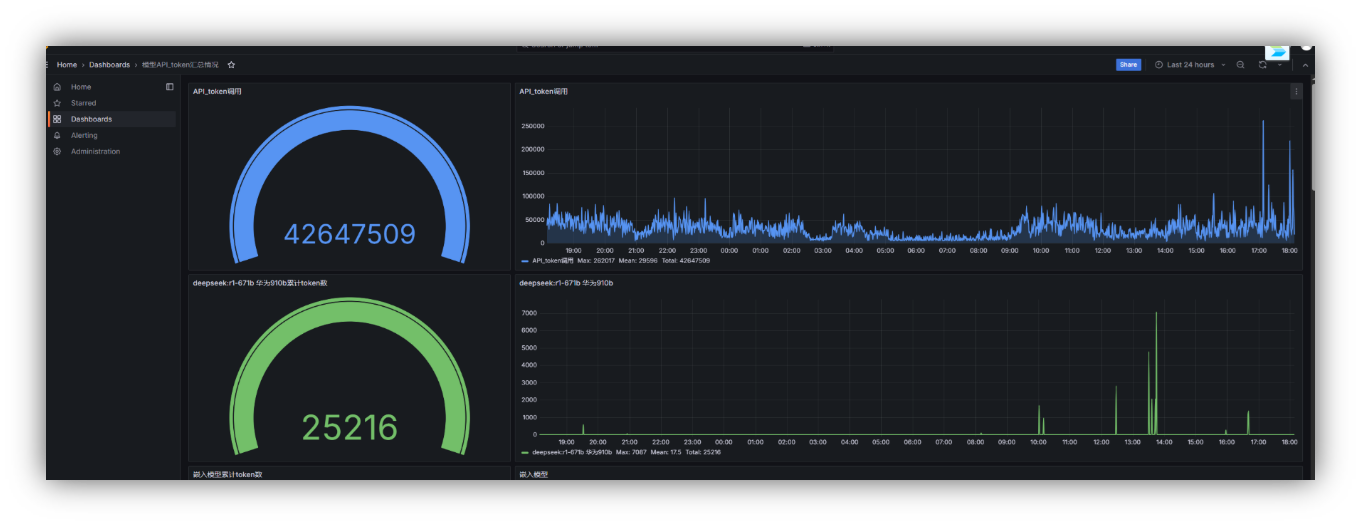Open the API_token调用 chart panel three-dot menu
The image size is (1361, 526).
(1296, 92)
